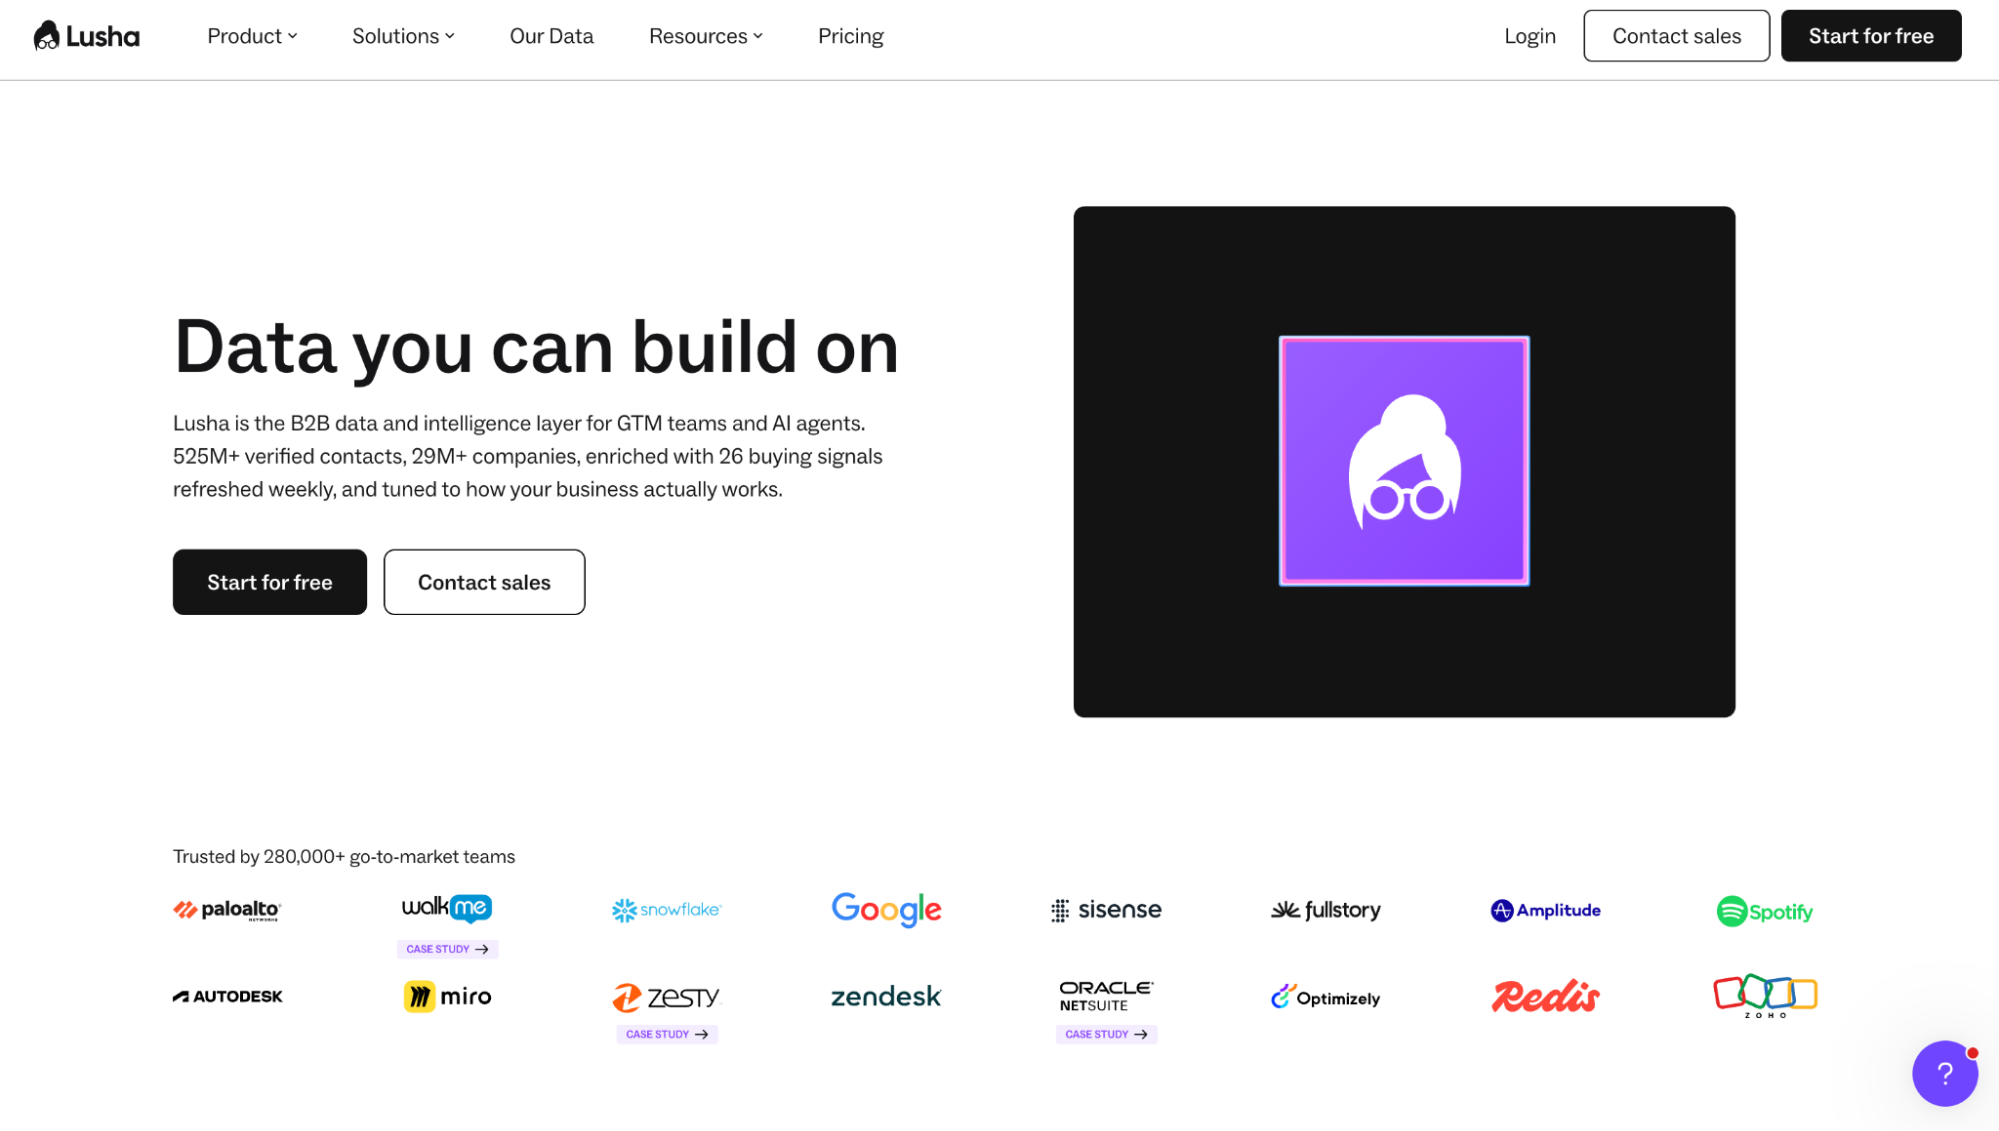1999x1131 pixels.
Task: Click the Miro logo
Action: click(x=447, y=996)
